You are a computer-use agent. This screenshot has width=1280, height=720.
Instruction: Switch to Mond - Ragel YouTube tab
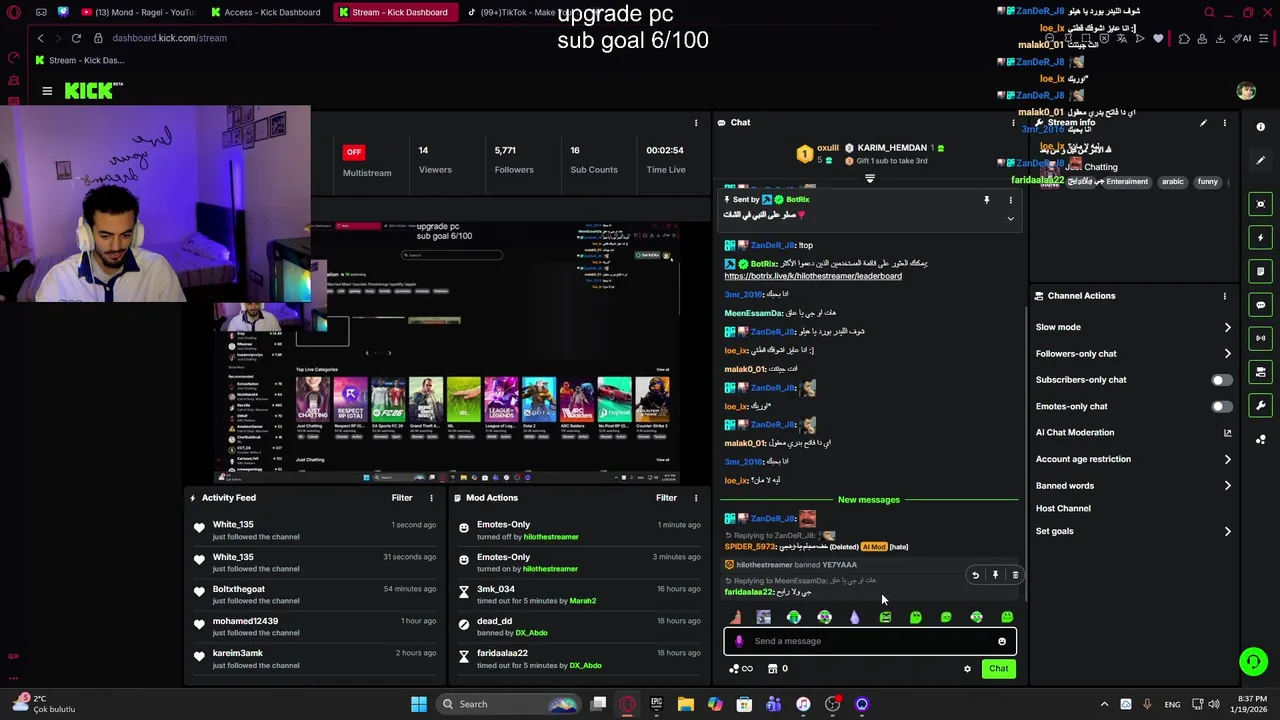137,13
